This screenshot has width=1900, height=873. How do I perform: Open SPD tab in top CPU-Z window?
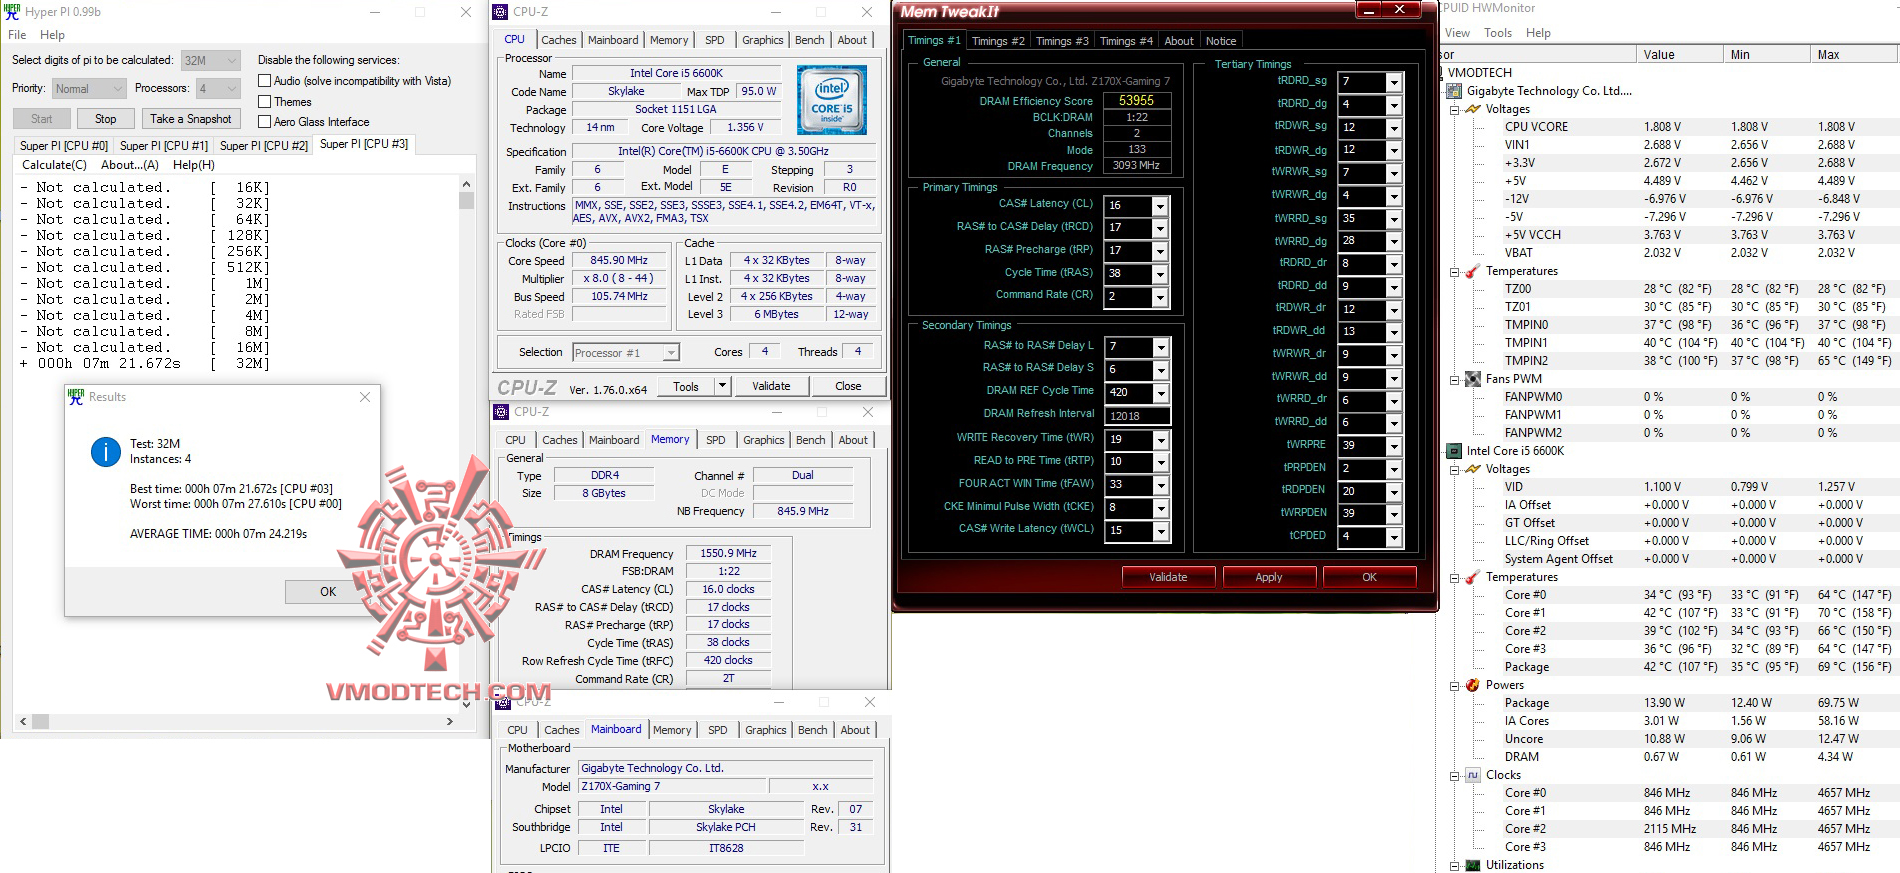[x=714, y=40]
